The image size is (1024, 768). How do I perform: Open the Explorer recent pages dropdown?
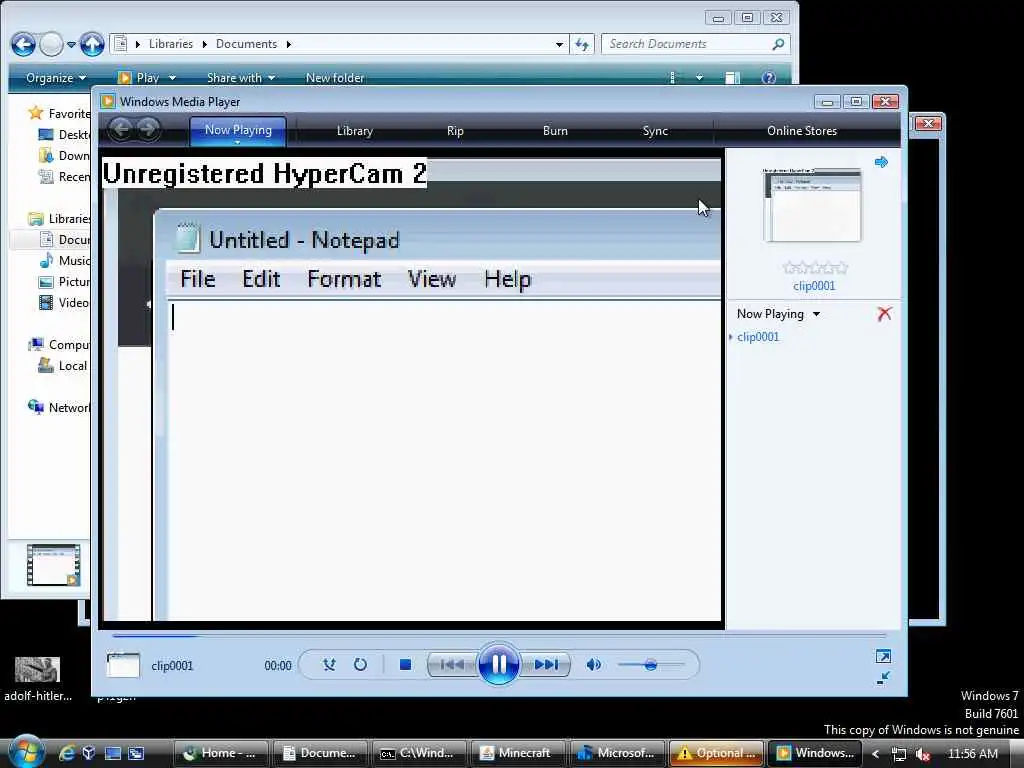(71, 44)
